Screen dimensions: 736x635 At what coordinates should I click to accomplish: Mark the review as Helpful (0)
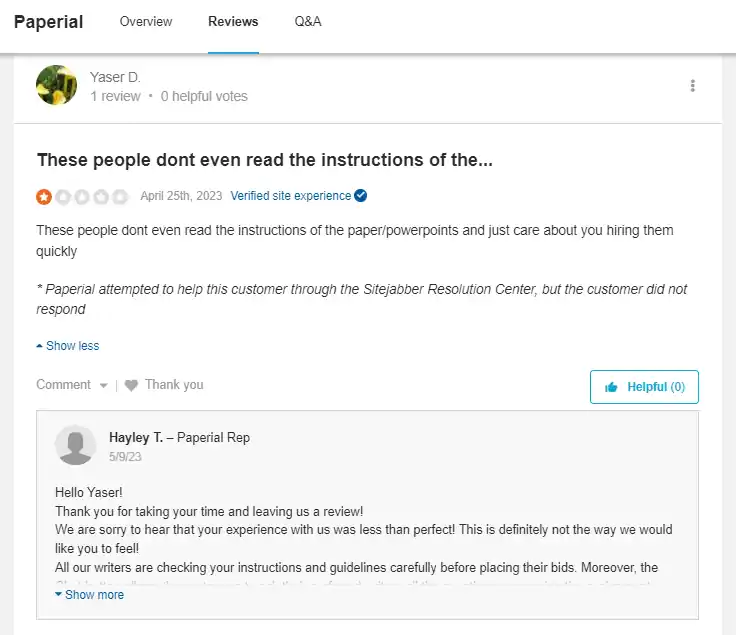click(644, 387)
